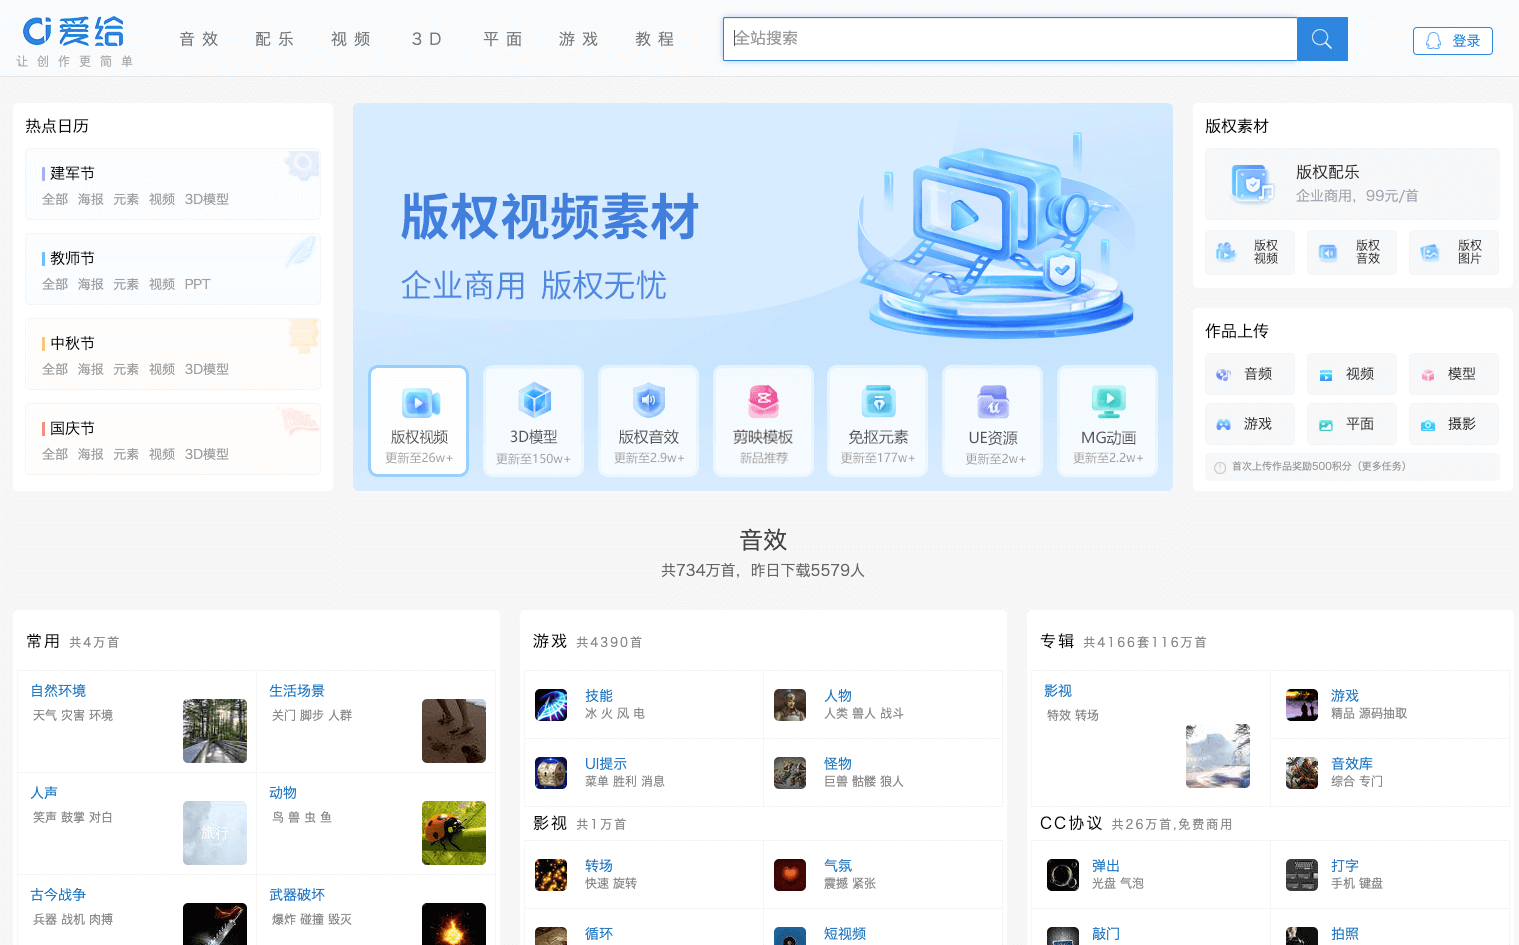Open the 摄影 upload option

[x=1453, y=423]
